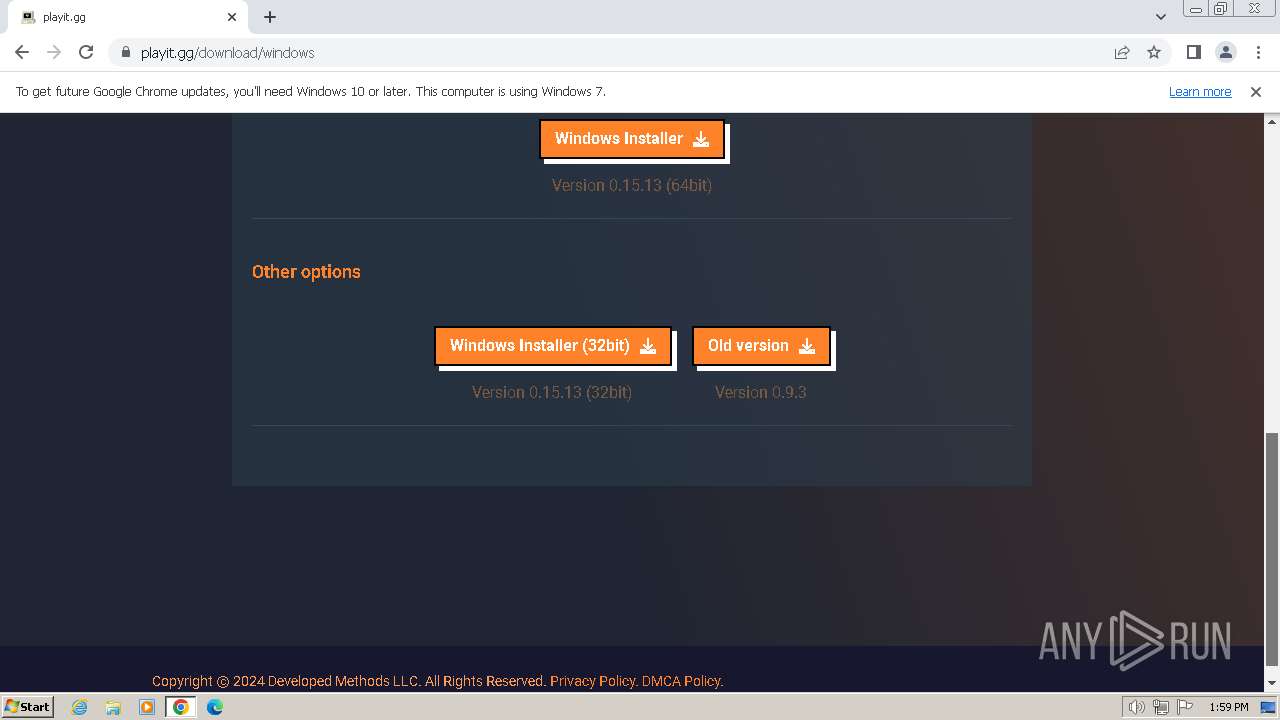Open the tab search dropdown arrow

1160,17
